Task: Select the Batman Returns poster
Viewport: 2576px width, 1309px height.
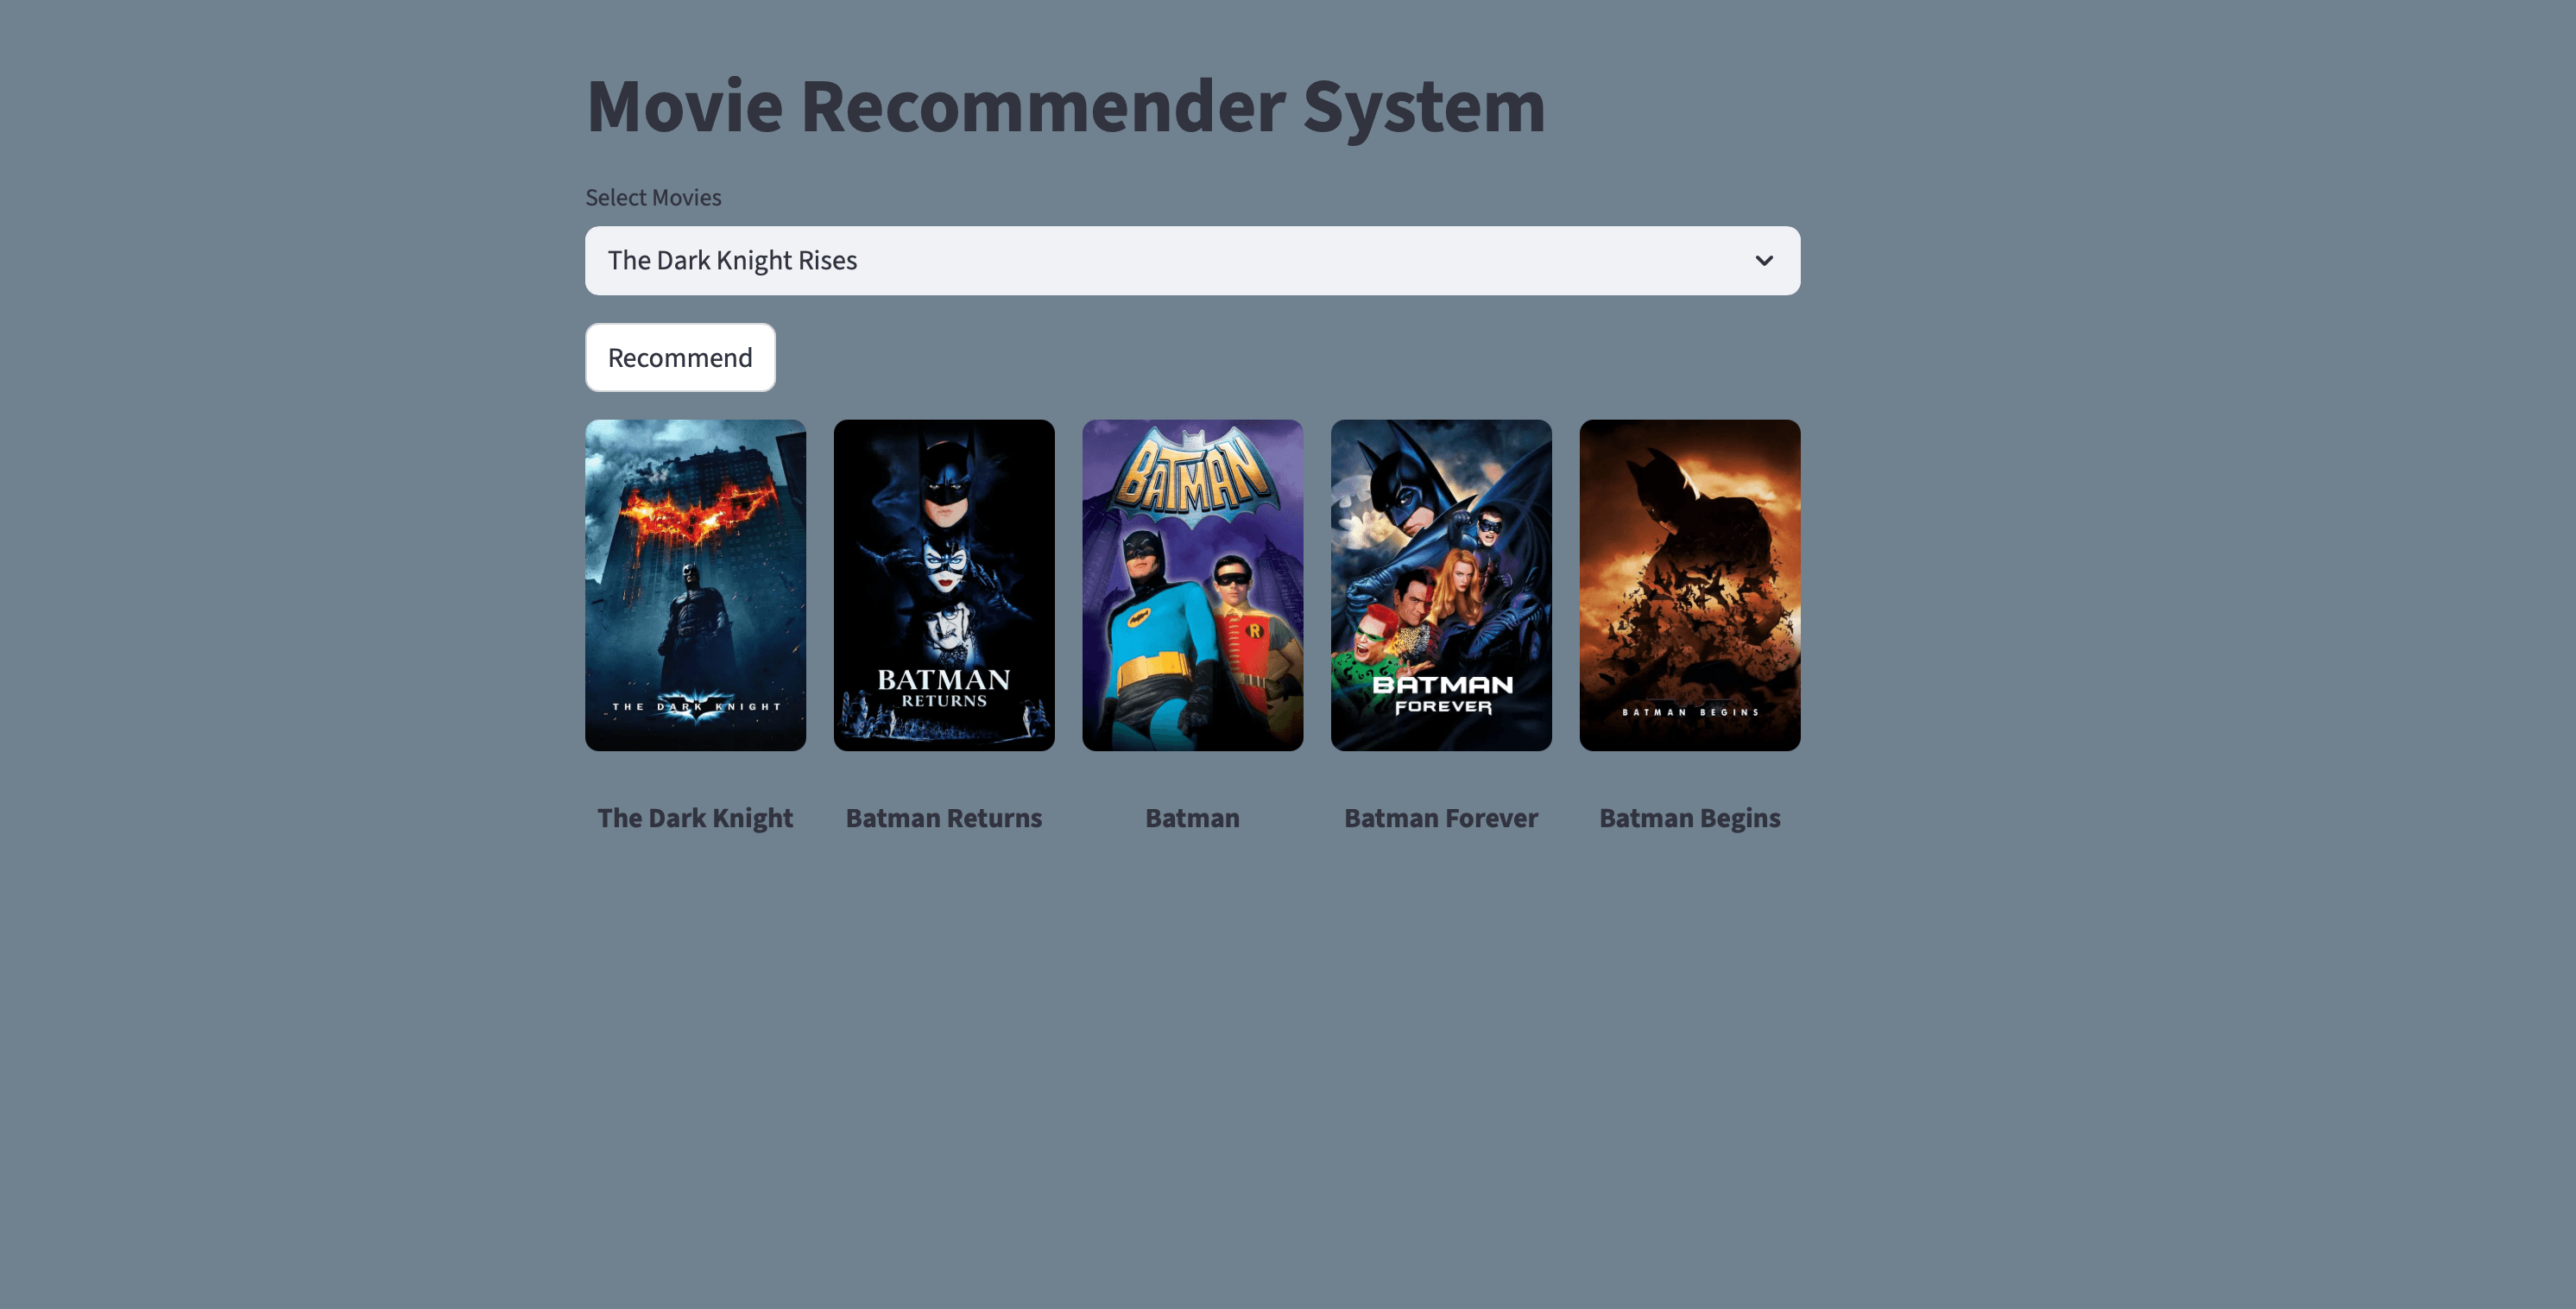Action: coord(944,585)
